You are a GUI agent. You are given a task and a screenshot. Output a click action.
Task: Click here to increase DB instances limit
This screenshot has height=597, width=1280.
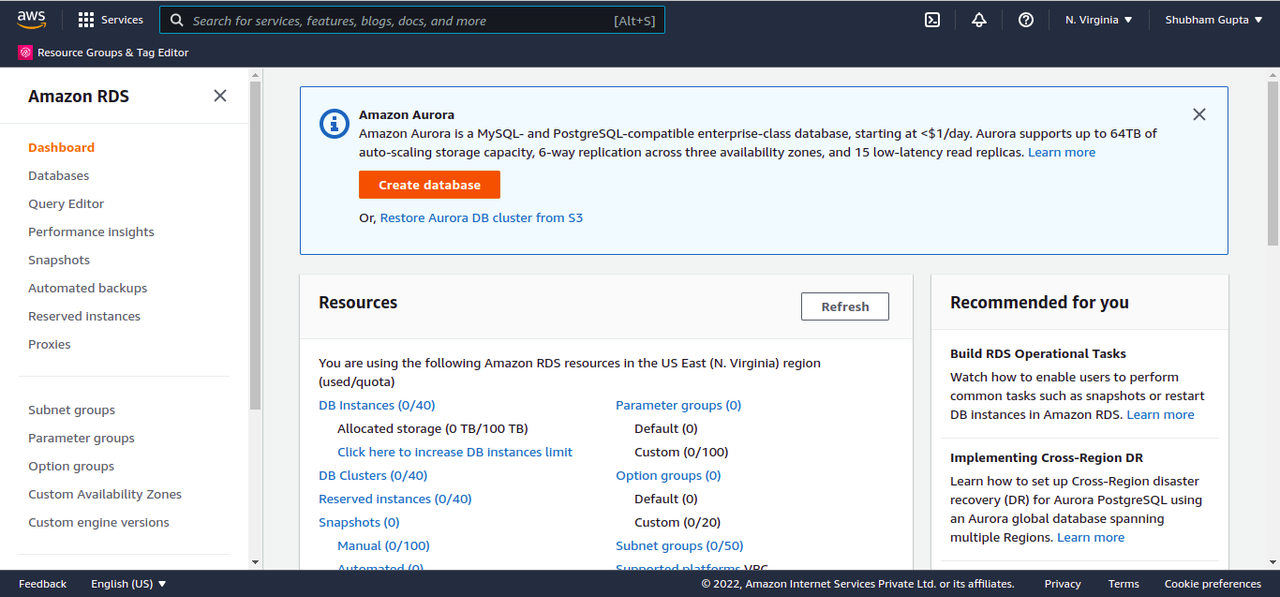[455, 452]
